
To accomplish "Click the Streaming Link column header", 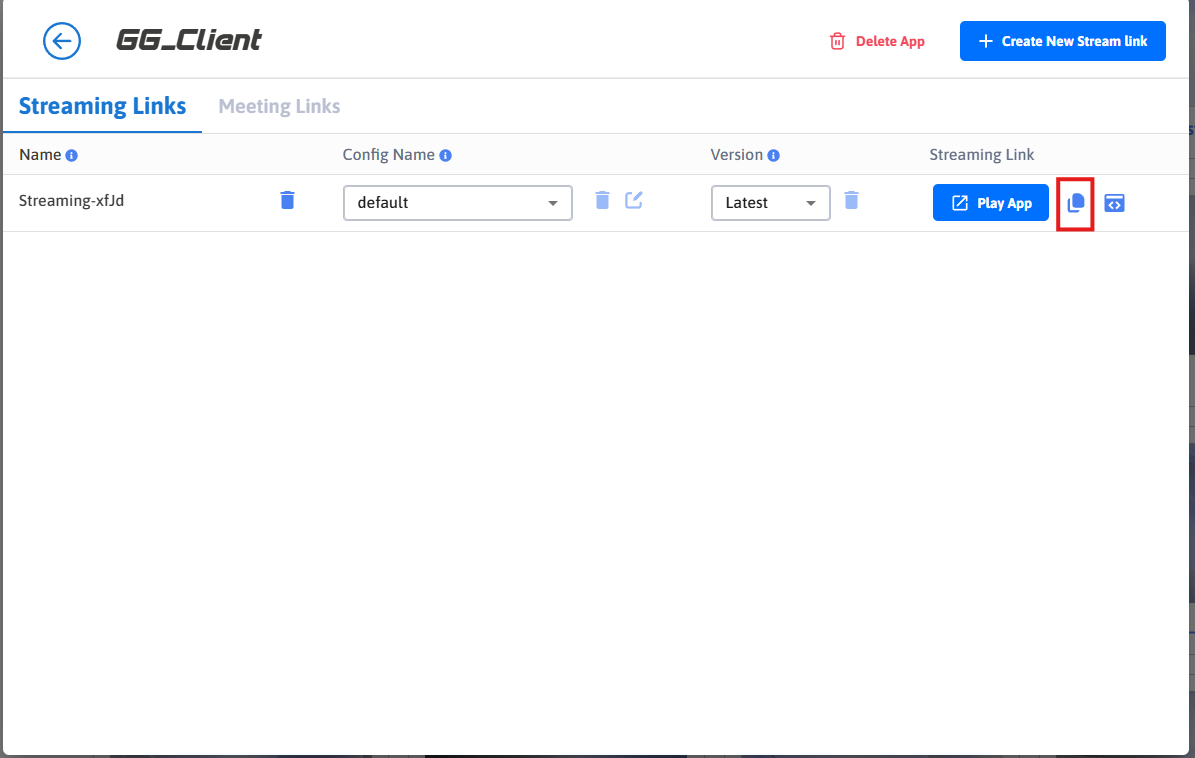I will (x=981, y=155).
